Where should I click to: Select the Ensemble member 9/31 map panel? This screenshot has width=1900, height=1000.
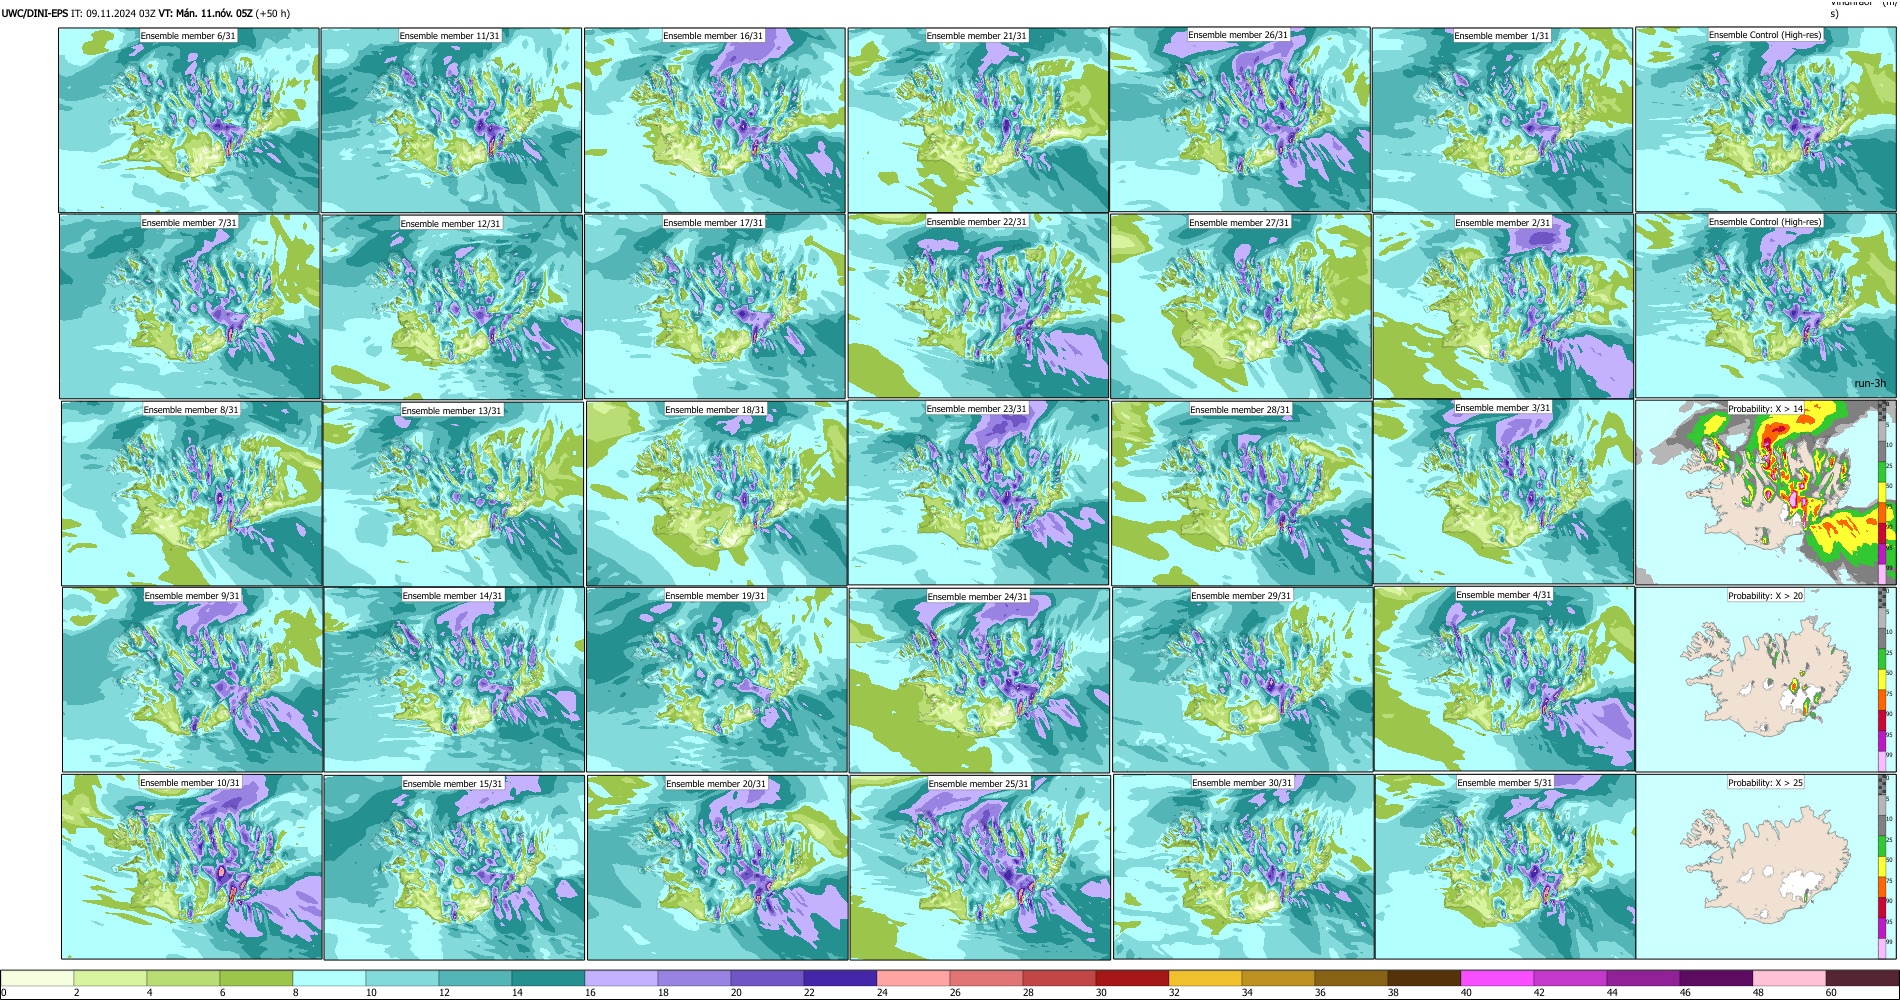pos(193,680)
